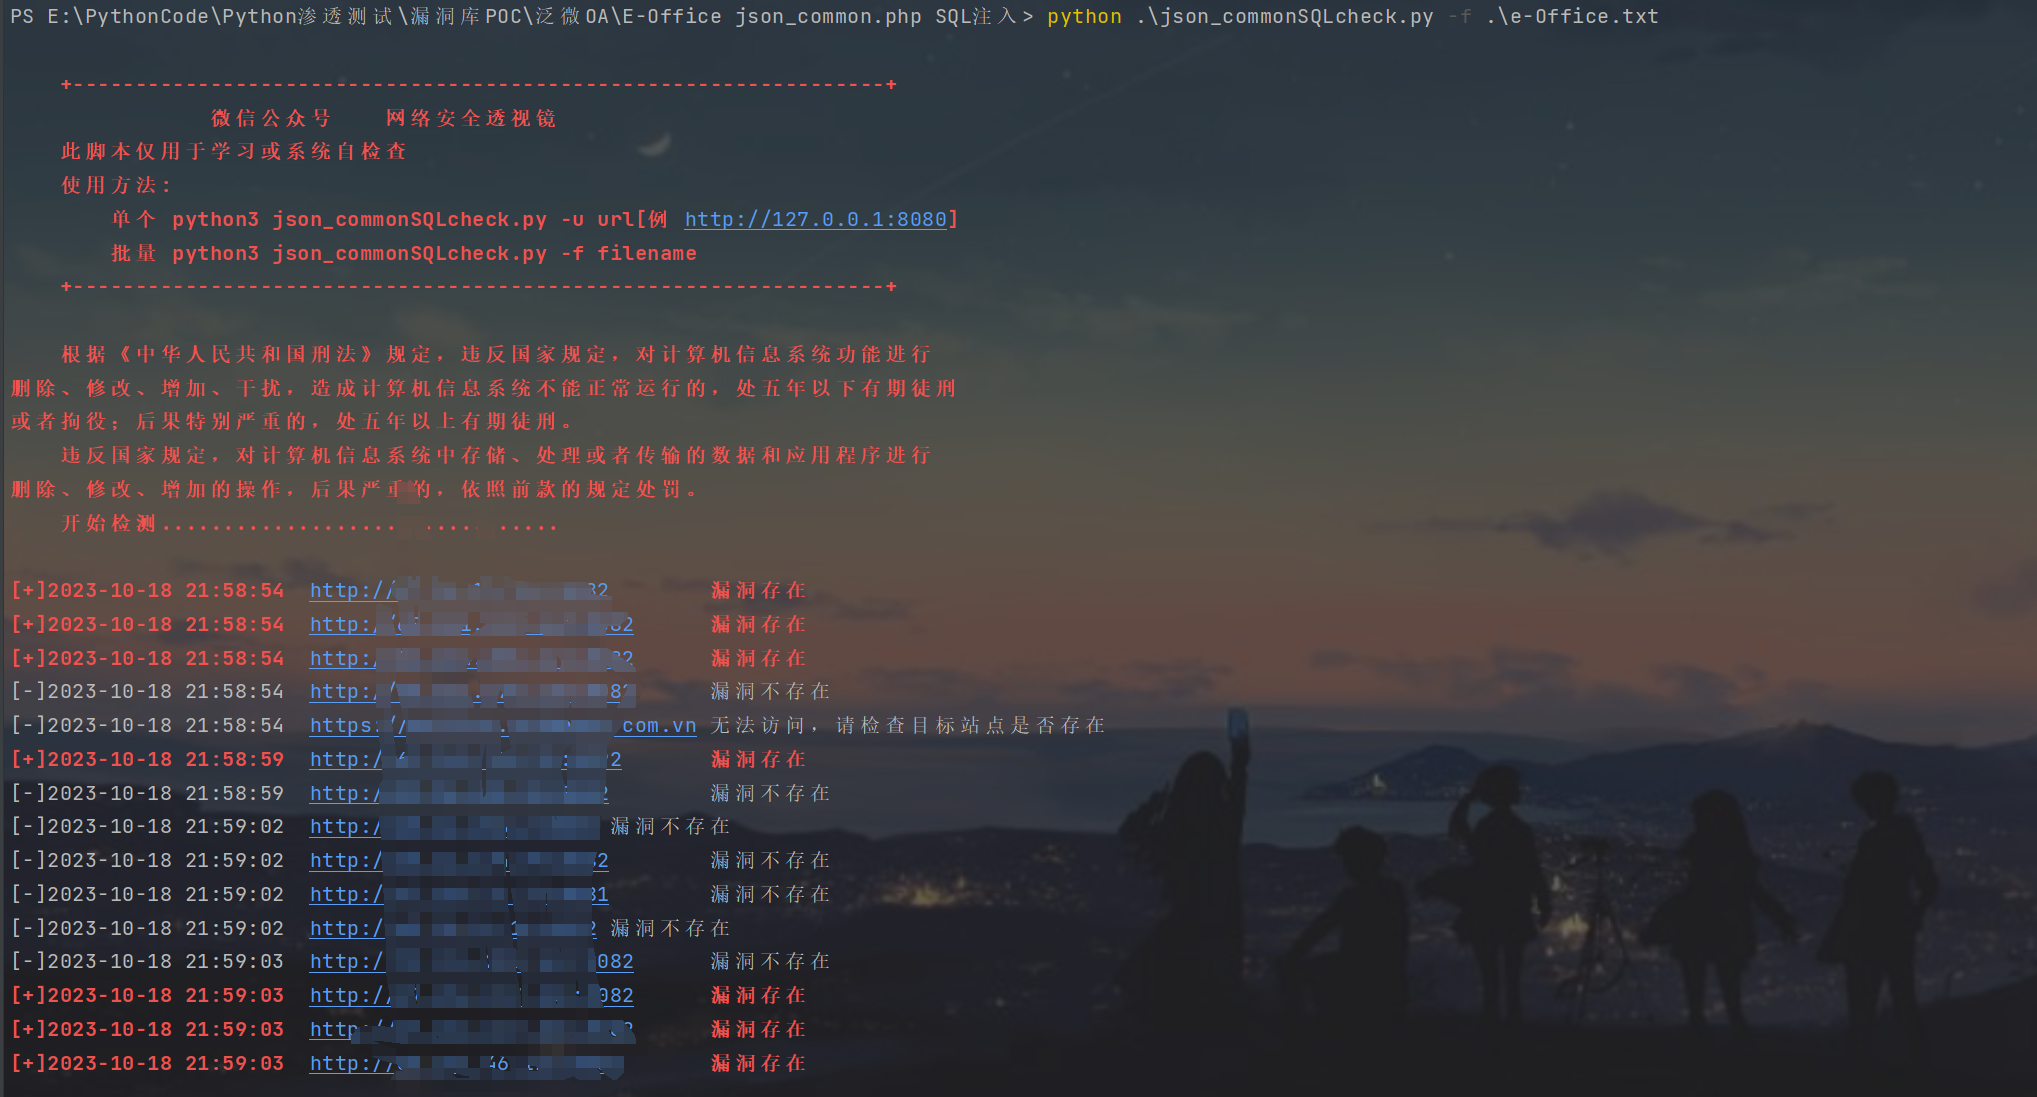The width and height of the screenshot is (2037, 1097).
Task: Click the .\e-Office.txt argument in the command line
Action: point(1572,16)
